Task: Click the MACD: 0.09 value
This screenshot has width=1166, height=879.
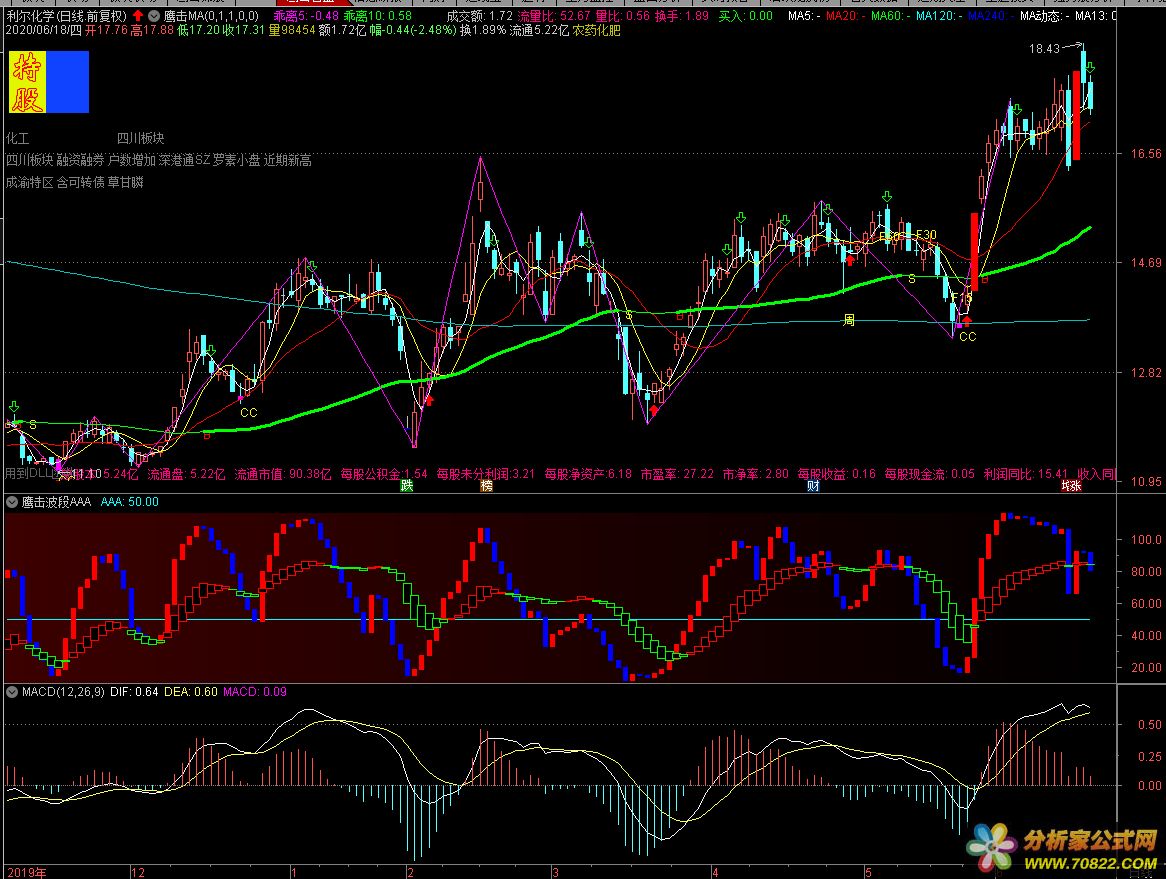Action: tap(255, 692)
